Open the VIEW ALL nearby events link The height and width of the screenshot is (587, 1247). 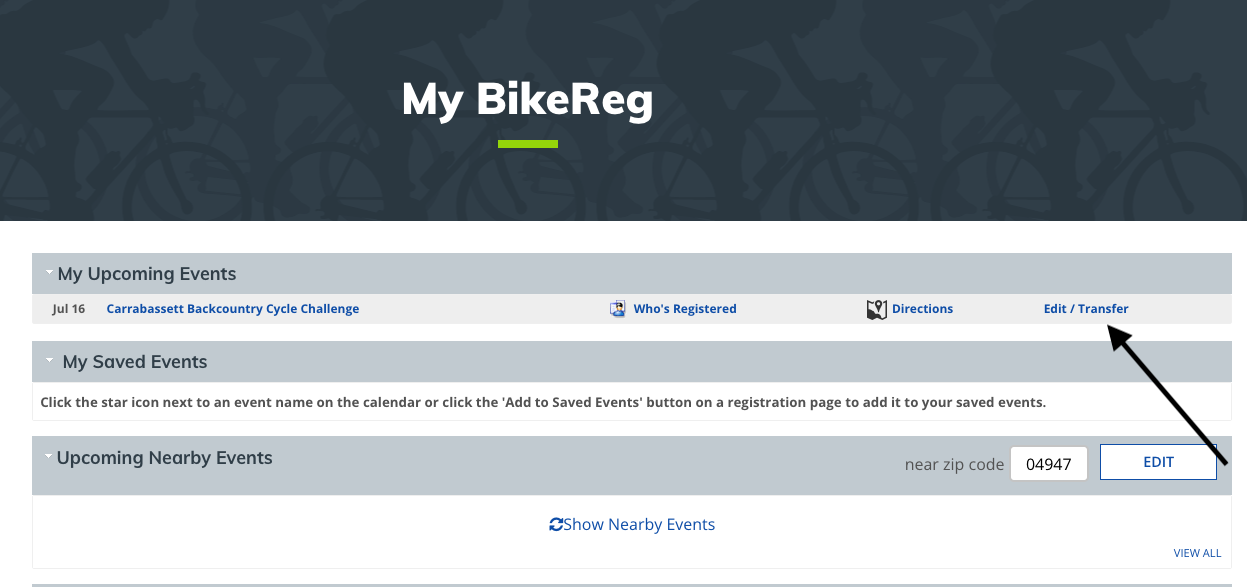click(x=1197, y=553)
